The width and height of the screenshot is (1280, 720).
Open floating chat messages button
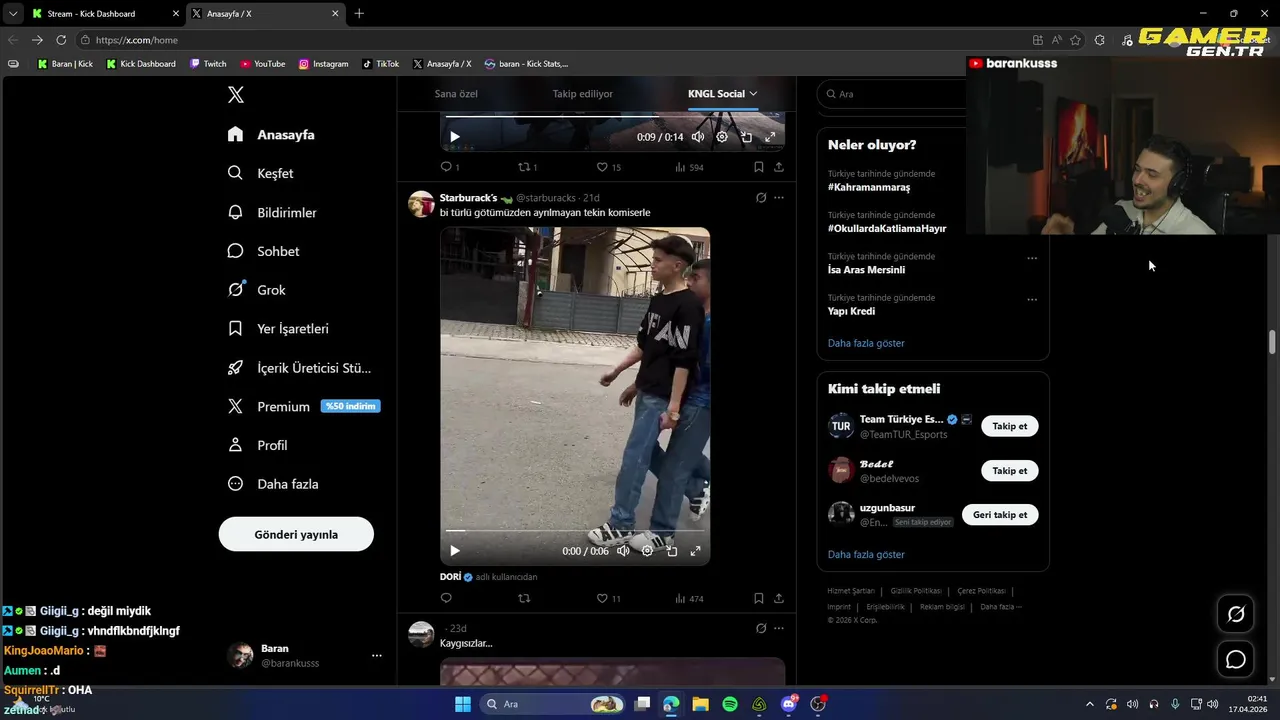point(1236,659)
